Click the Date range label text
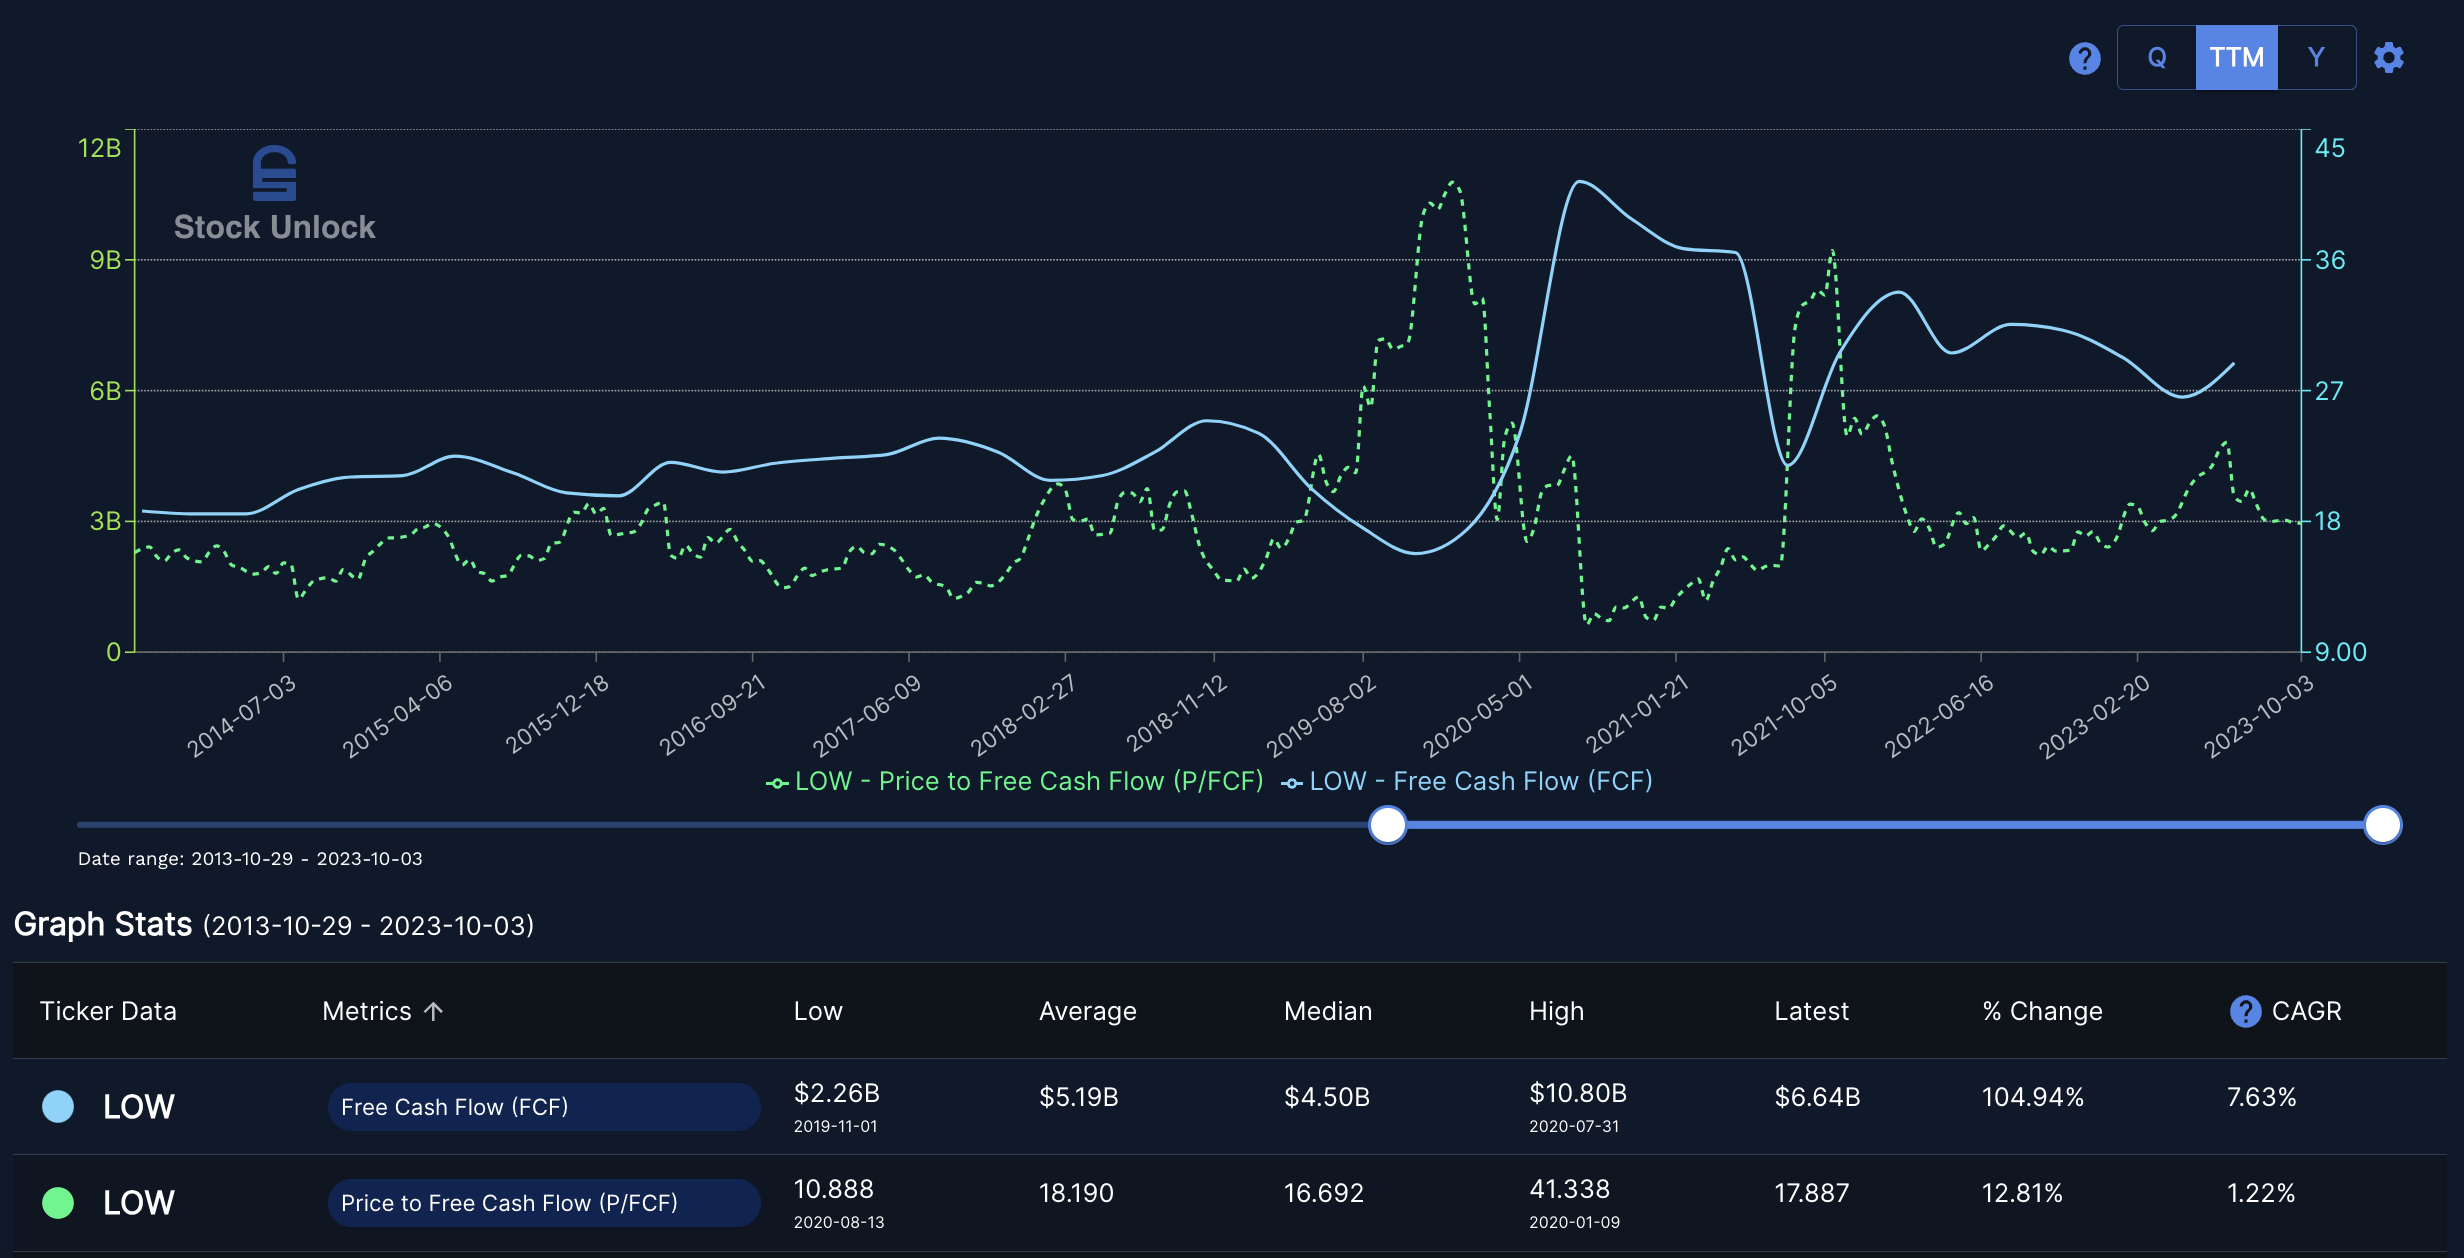The height and width of the screenshot is (1258, 2464). pos(250,859)
